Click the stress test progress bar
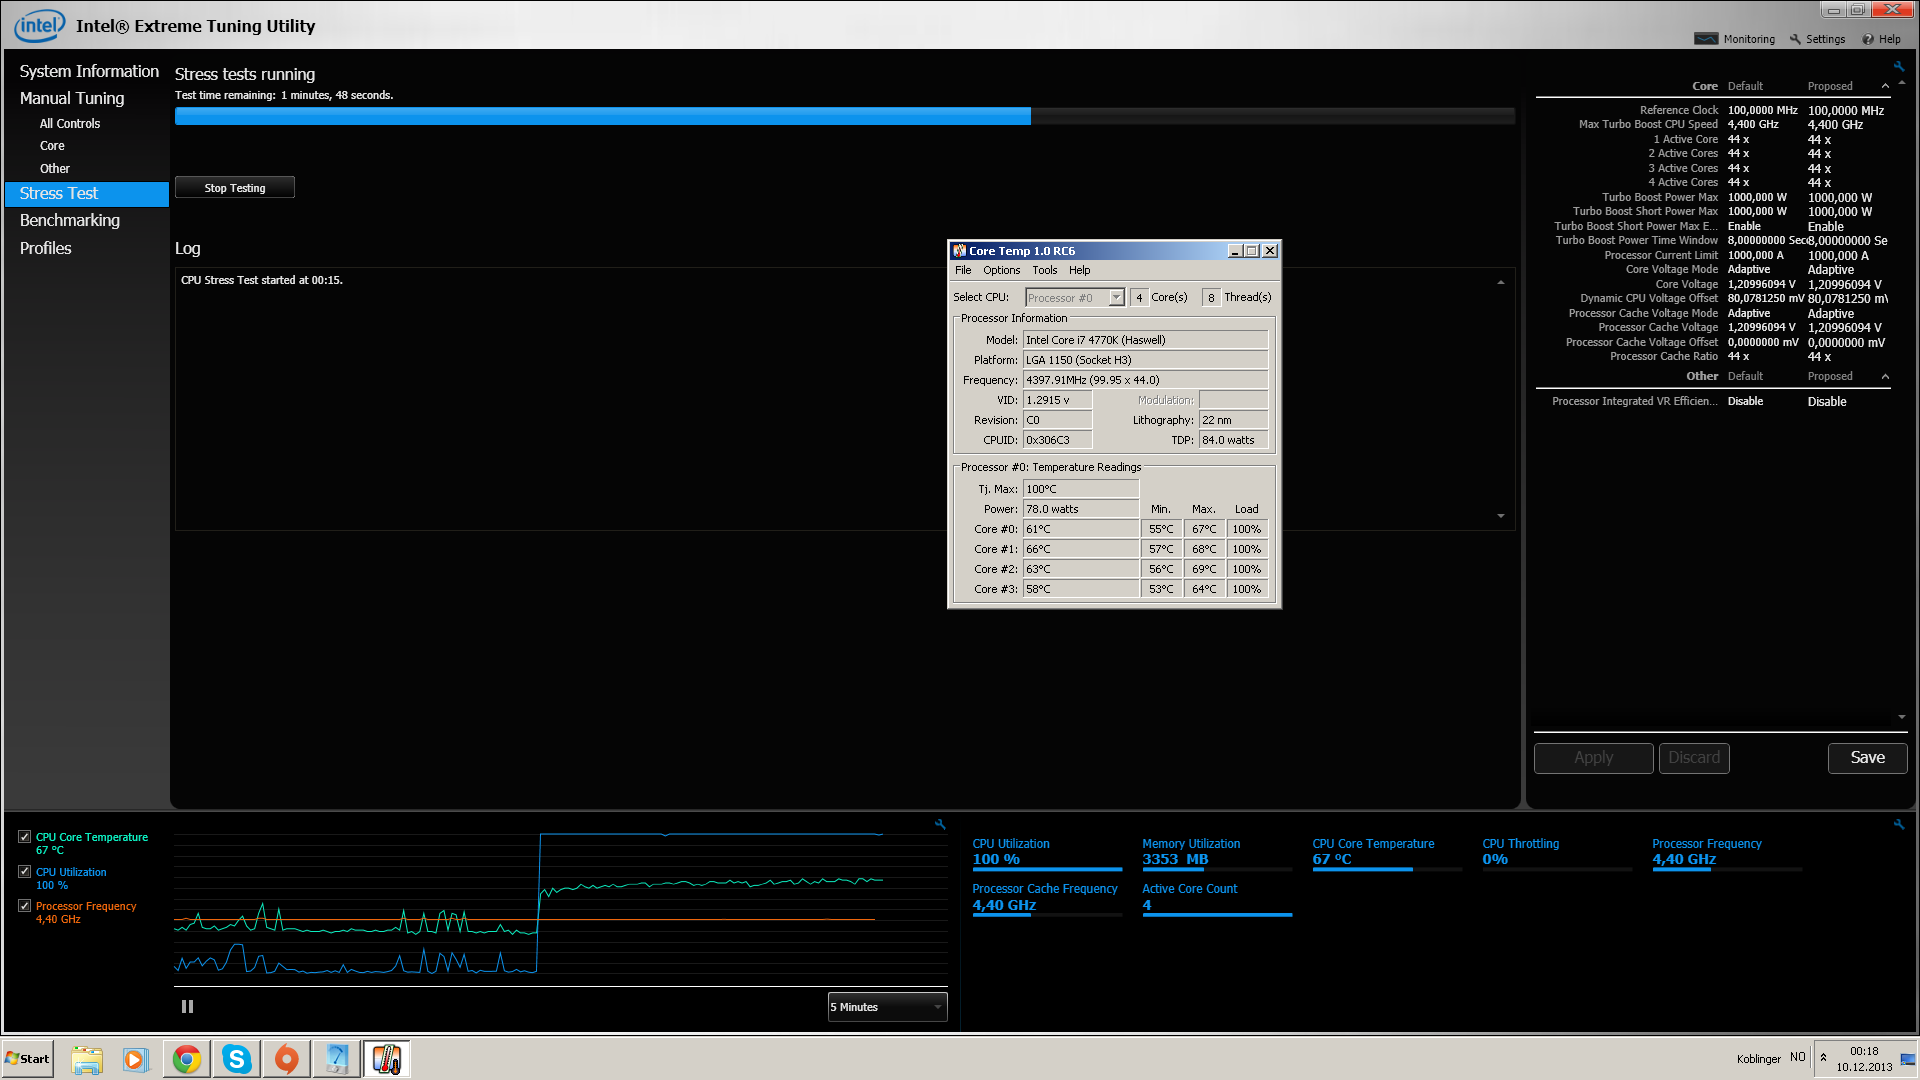This screenshot has height=1080, width=1920. 845,116
